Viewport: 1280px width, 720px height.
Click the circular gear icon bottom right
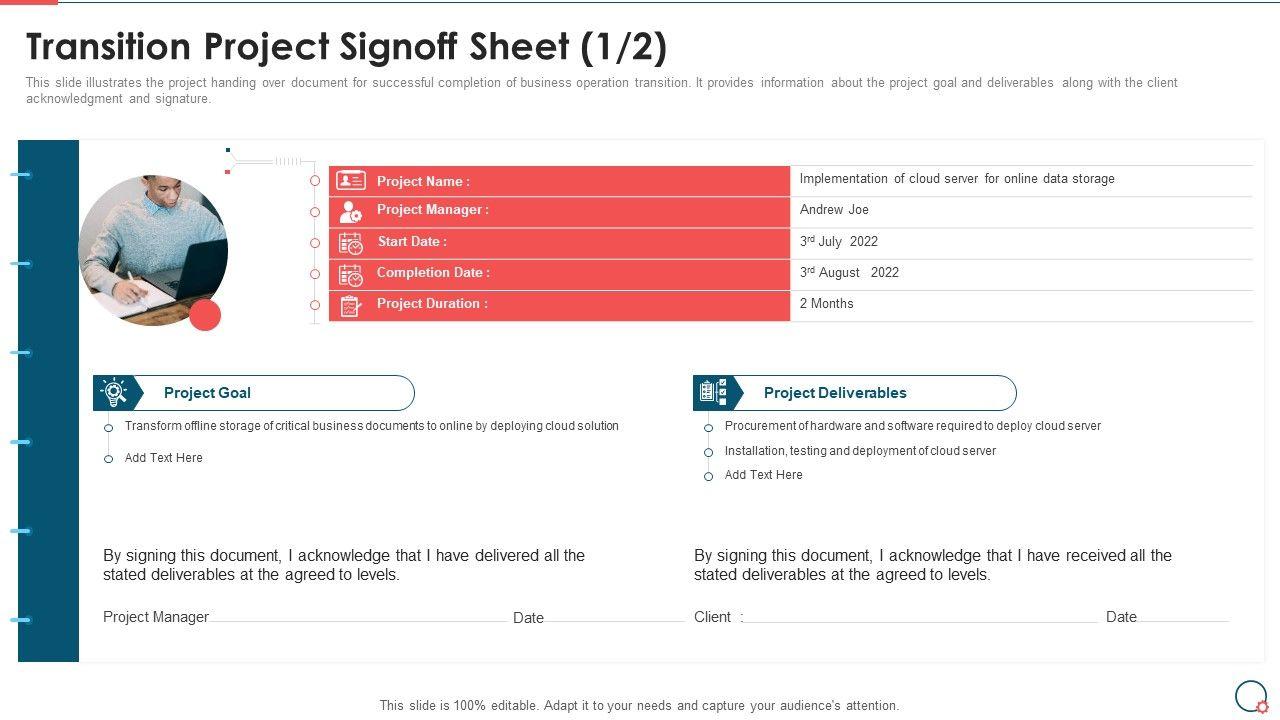click(x=1252, y=697)
